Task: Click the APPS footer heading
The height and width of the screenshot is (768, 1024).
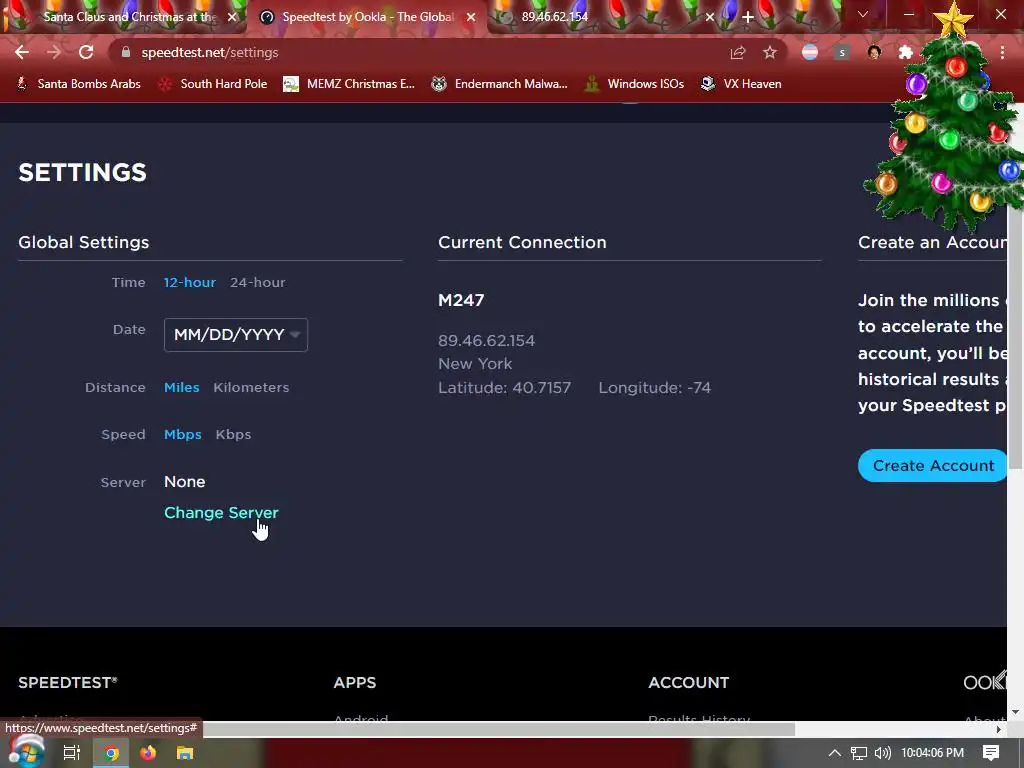Action: click(x=355, y=682)
